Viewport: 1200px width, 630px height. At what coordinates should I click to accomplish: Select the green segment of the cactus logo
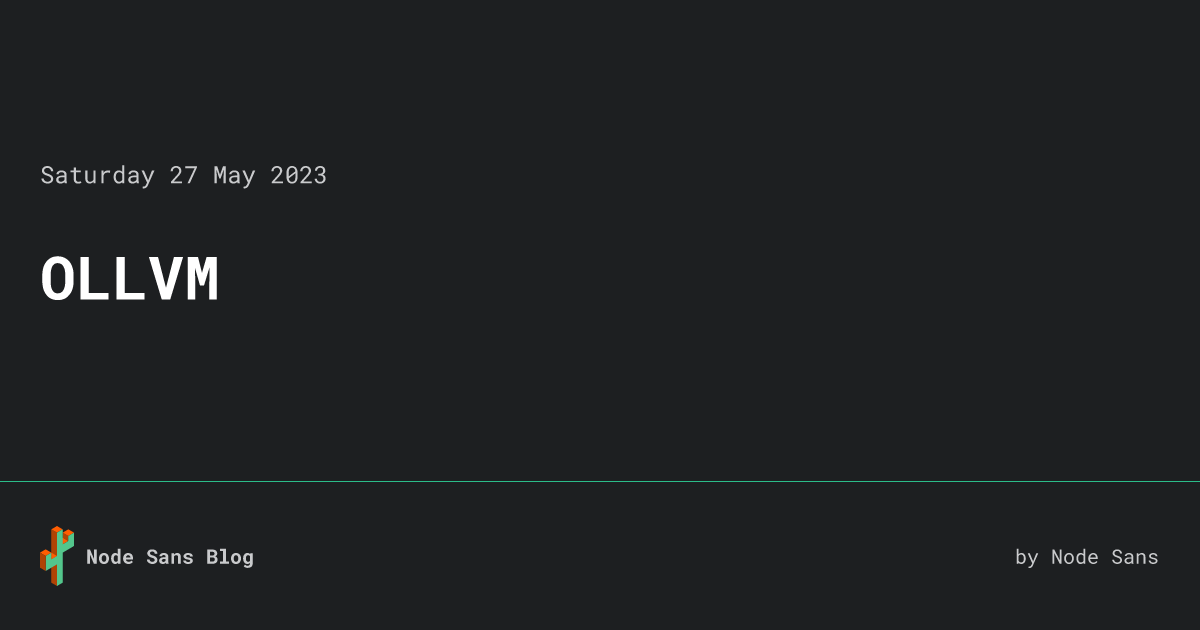(x=60, y=560)
